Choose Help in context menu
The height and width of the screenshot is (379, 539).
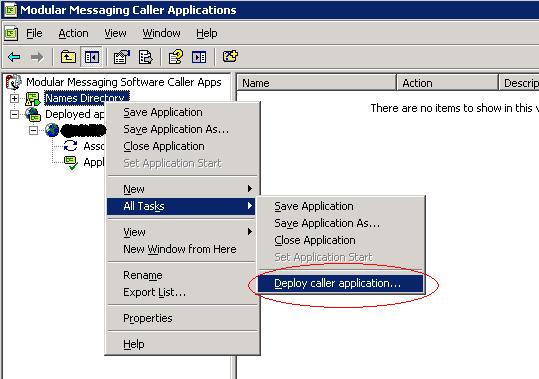tap(182, 344)
